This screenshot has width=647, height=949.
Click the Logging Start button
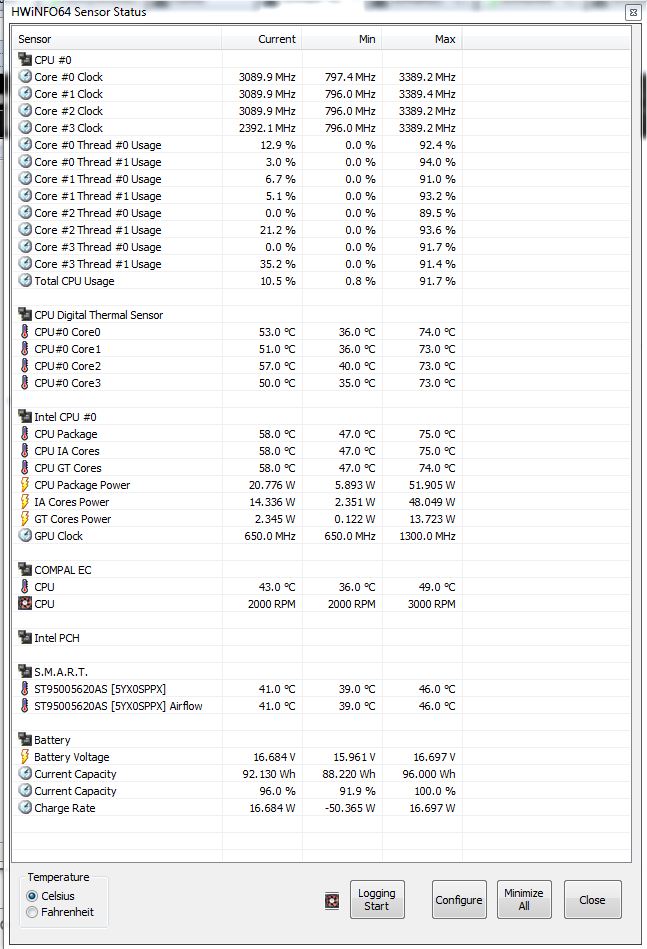point(377,899)
